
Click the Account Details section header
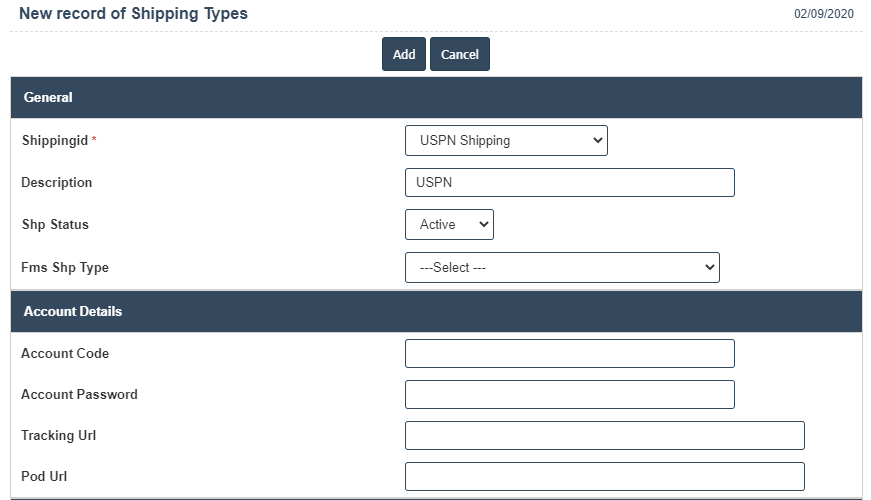tap(72, 312)
